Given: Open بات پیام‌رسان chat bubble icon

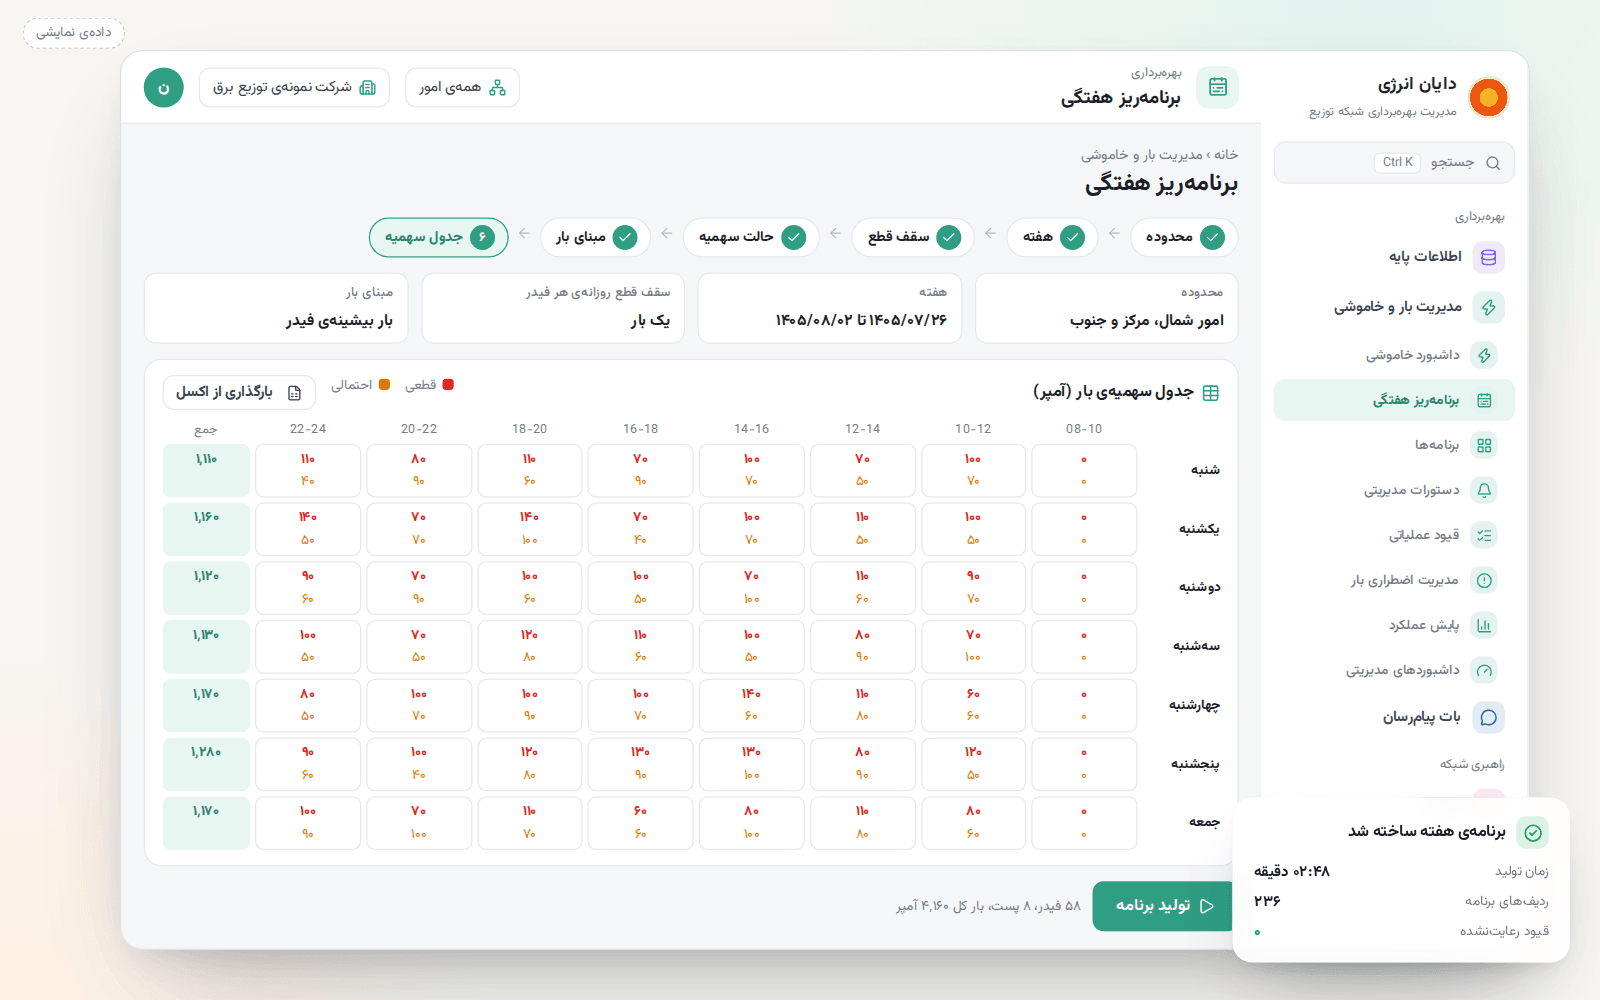Looking at the screenshot, I should [x=1488, y=717].
